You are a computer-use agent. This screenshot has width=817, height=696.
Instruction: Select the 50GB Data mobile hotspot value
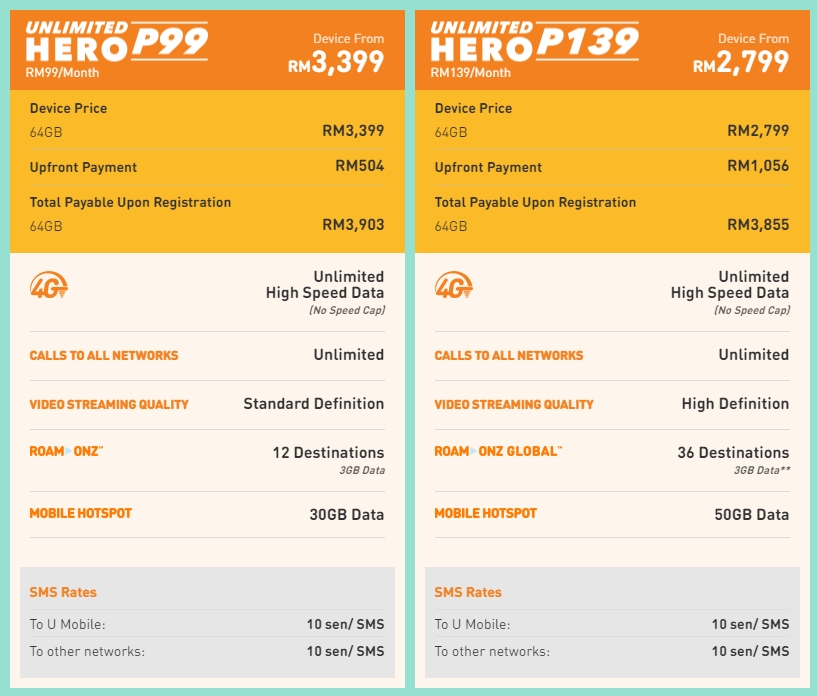click(x=751, y=515)
